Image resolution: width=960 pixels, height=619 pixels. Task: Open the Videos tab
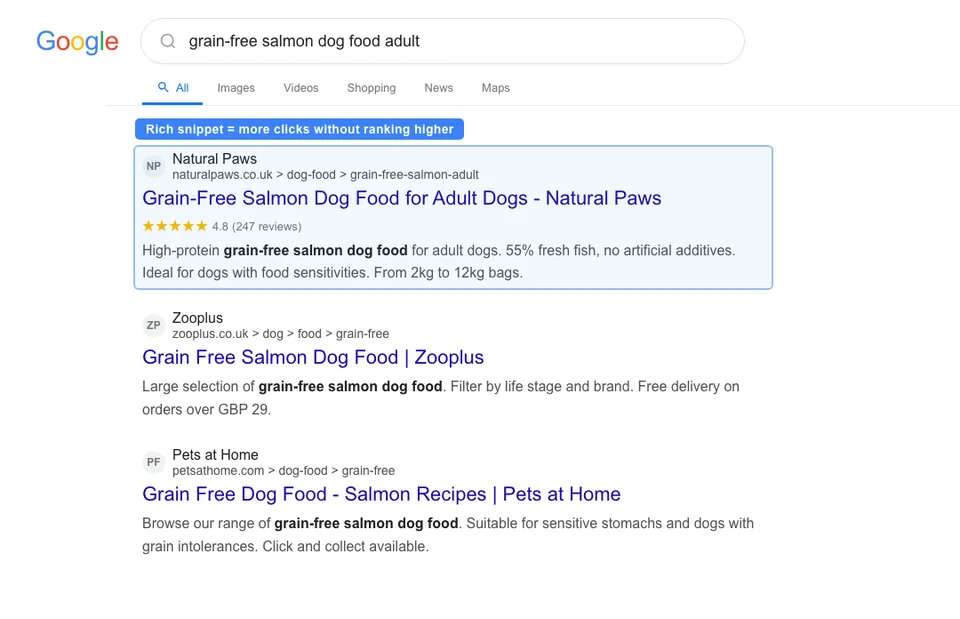point(300,88)
